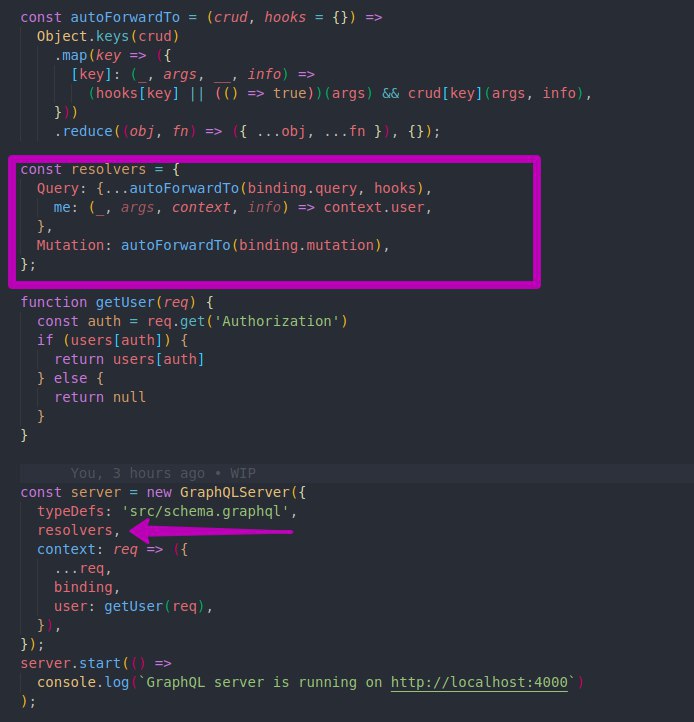This screenshot has width=694, height=722.
Task: Click '...req,' spread line
Action: (83, 568)
